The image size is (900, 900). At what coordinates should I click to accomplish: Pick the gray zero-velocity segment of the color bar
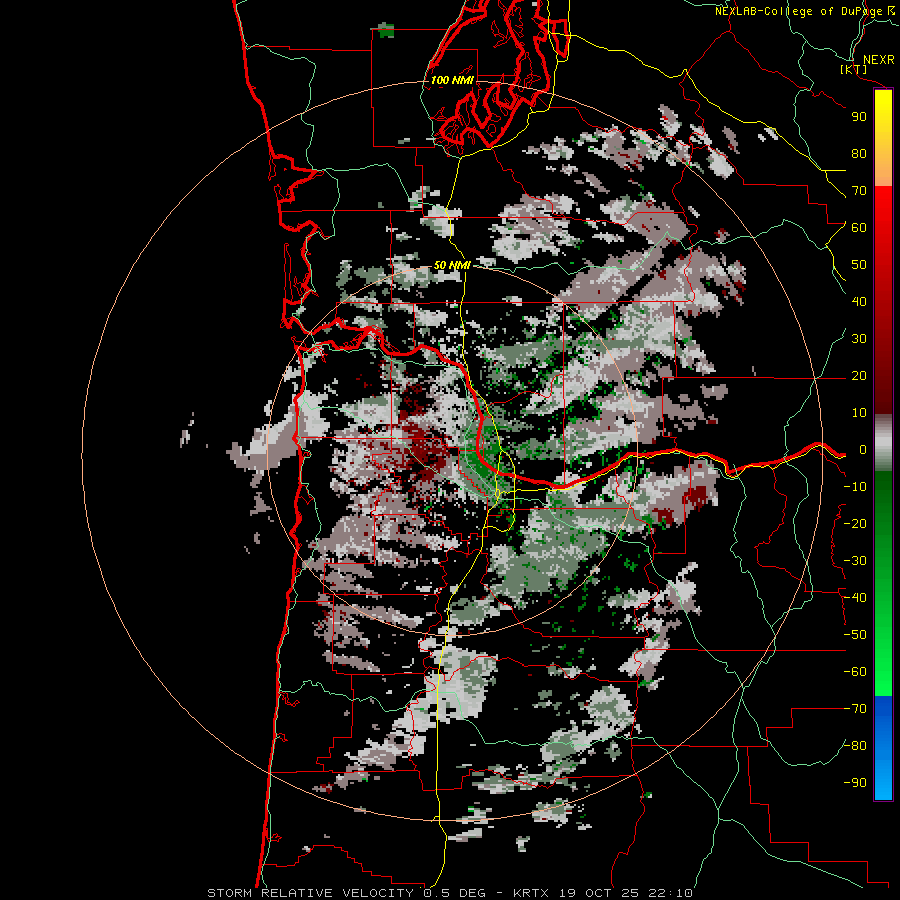(x=883, y=443)
